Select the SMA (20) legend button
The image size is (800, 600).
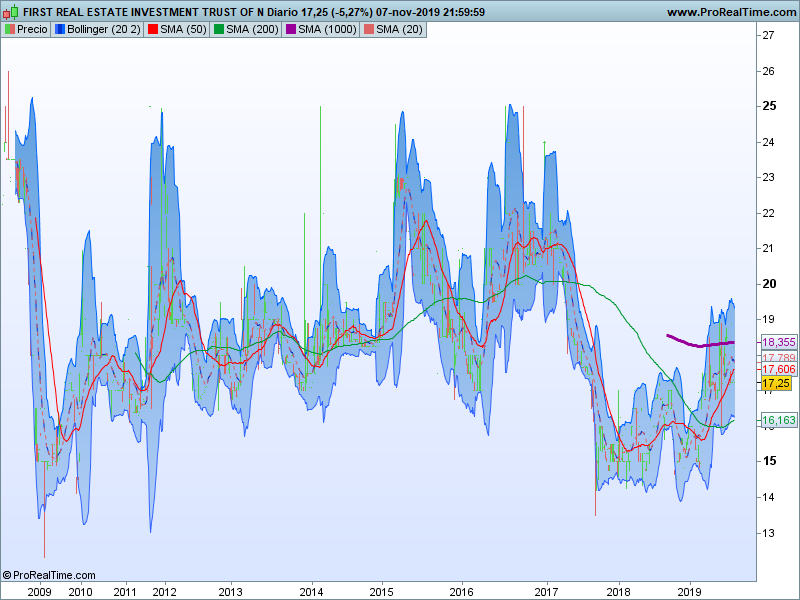point(393,30)
